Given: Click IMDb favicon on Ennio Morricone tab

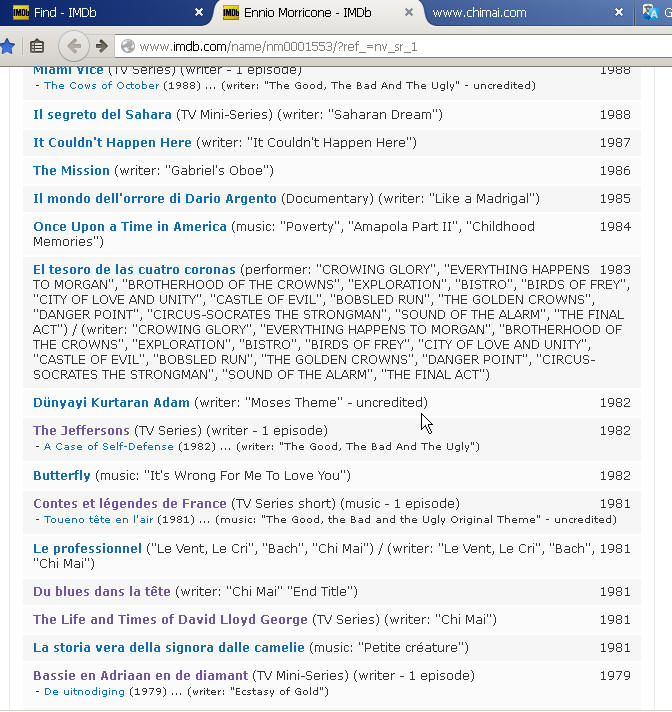Looking at the screenshot, I should click(231, 13).
